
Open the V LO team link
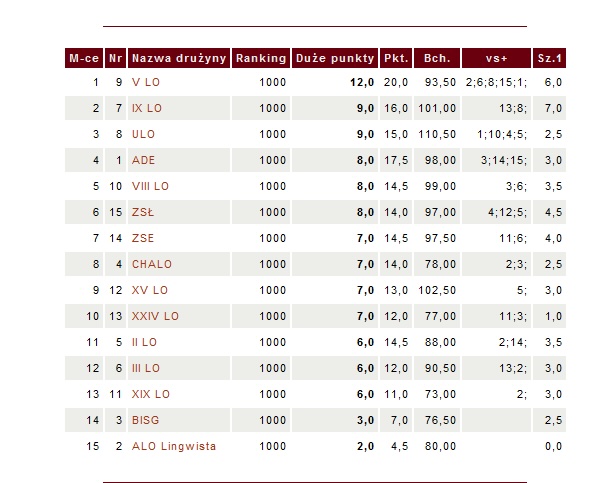click(146, 82)
